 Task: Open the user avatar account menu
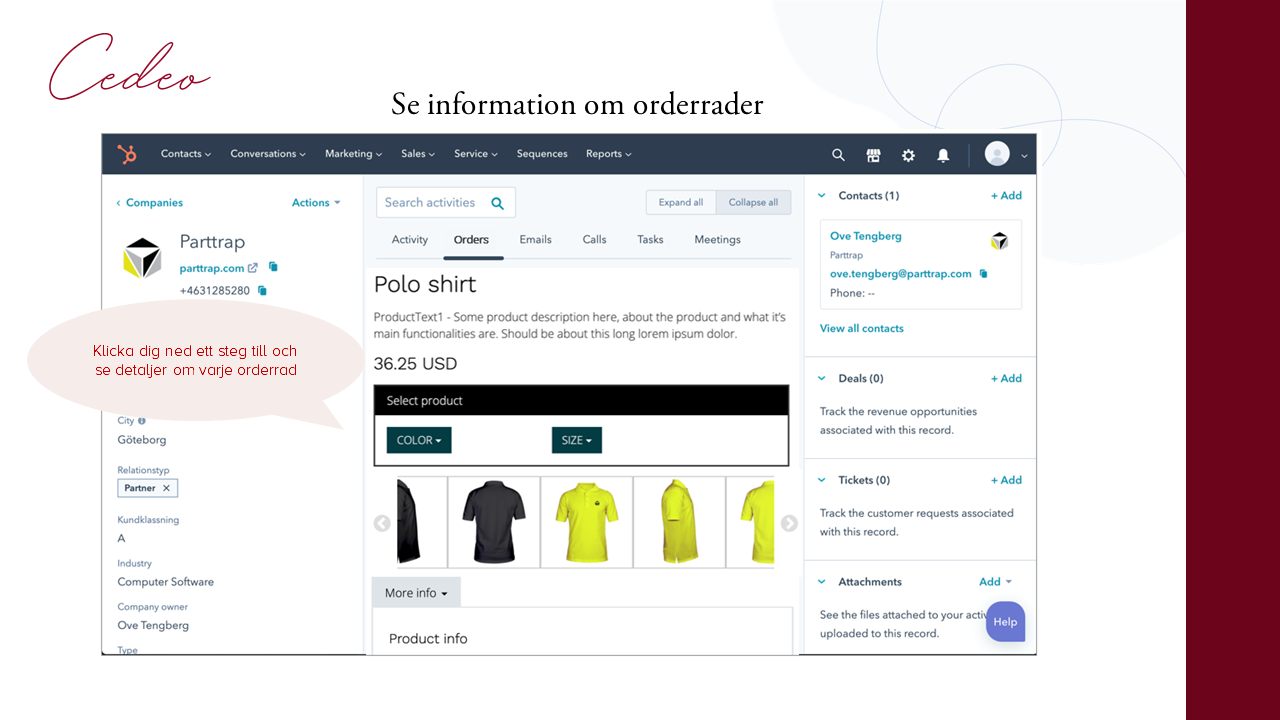[1005, 154]
